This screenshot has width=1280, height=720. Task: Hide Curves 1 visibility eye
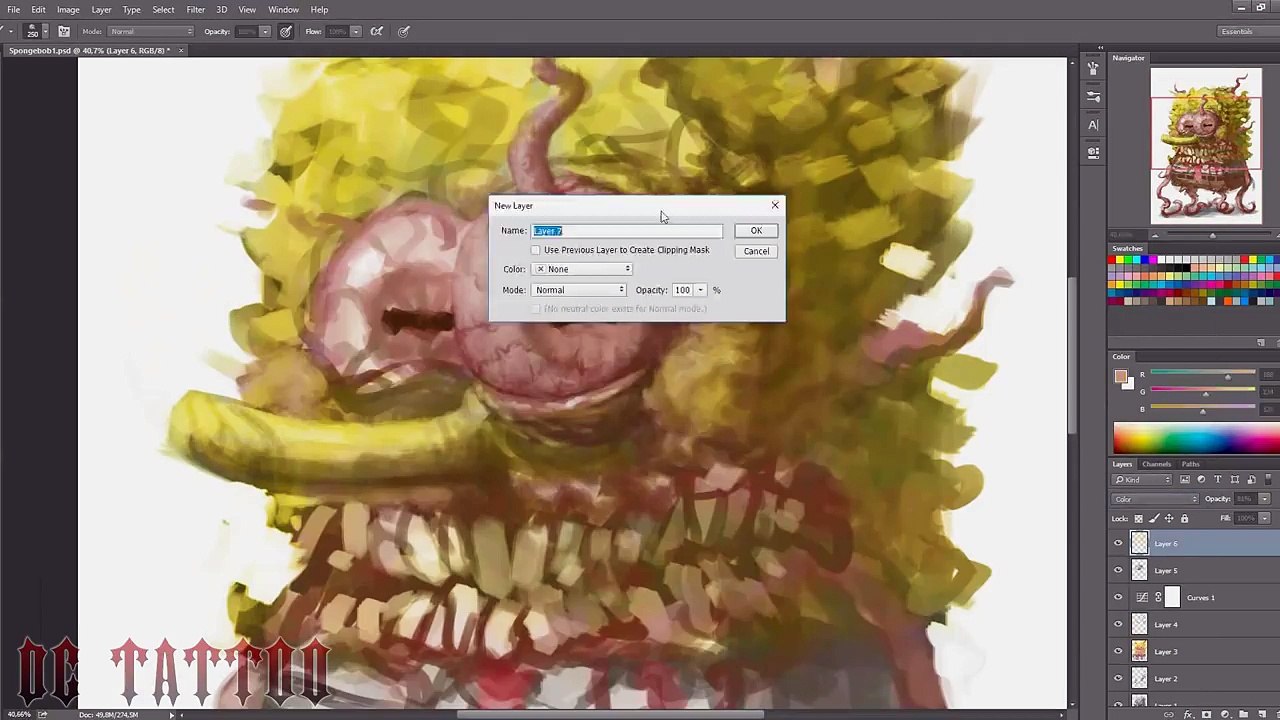tap(1118, 597)
